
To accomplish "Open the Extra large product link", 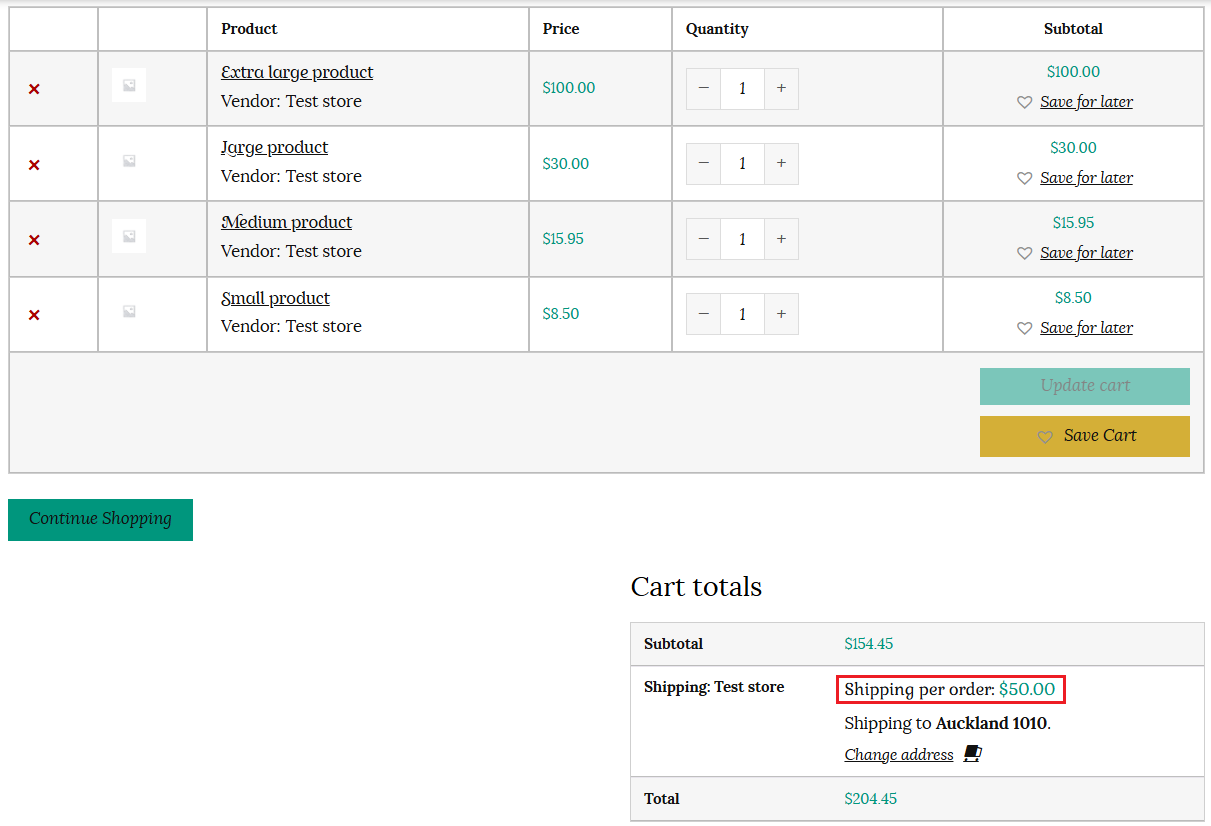I will (297, 72).
